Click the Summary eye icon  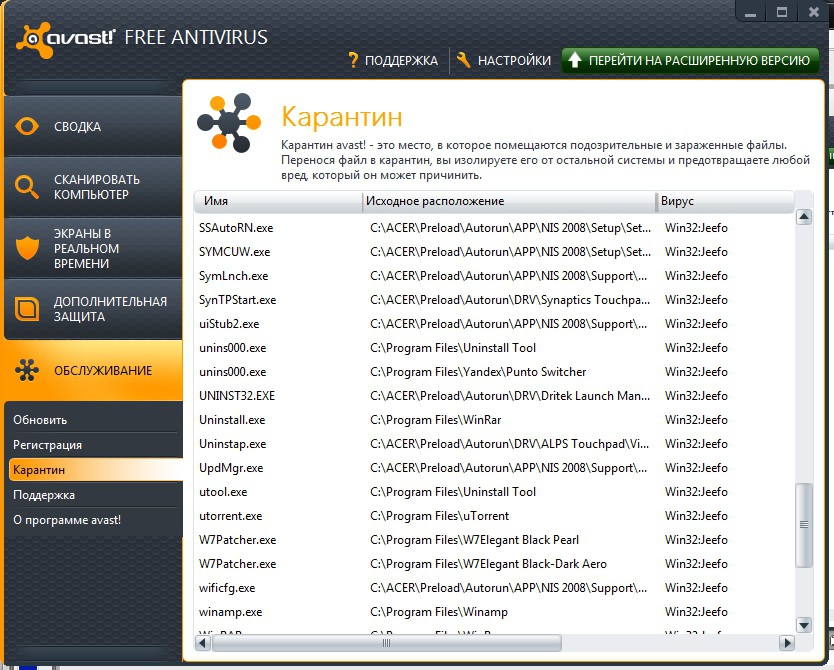pyautogui.click(x=27, y=126)
